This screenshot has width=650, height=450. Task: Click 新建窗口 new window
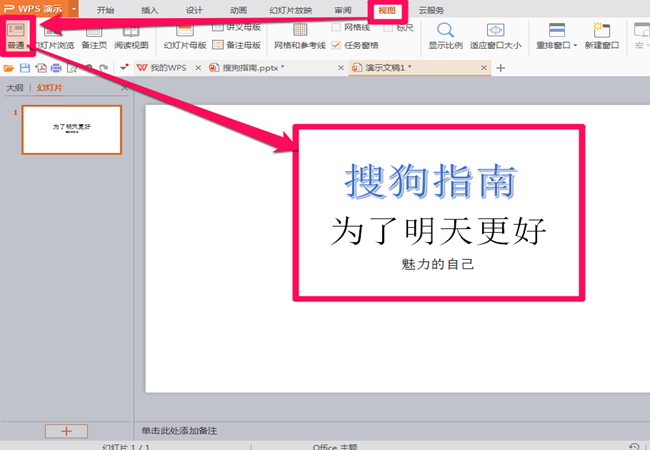point(602,36)
